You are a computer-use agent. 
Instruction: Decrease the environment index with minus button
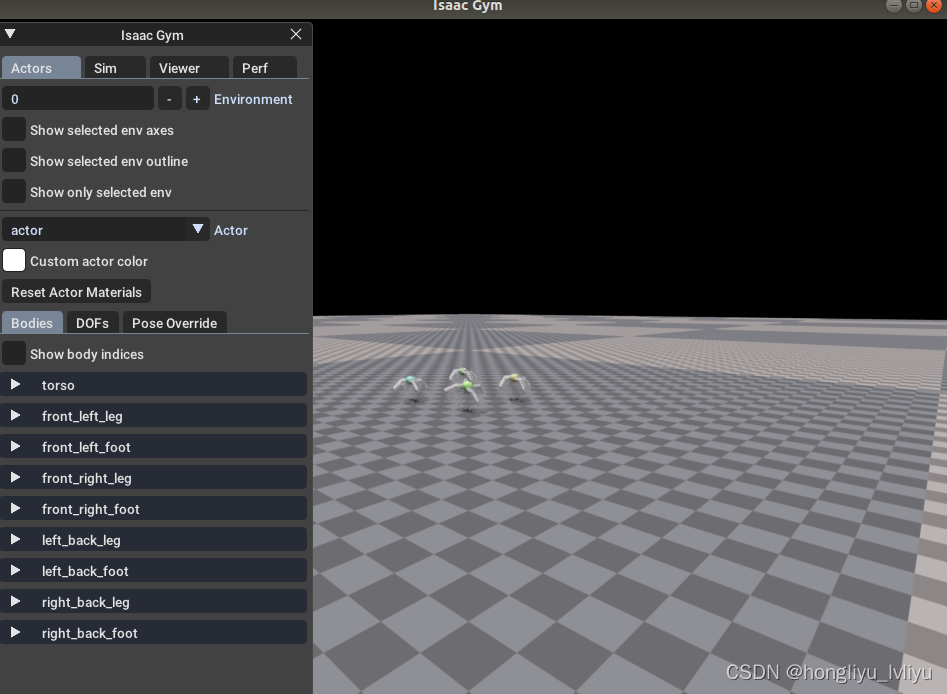click(169, 98)
